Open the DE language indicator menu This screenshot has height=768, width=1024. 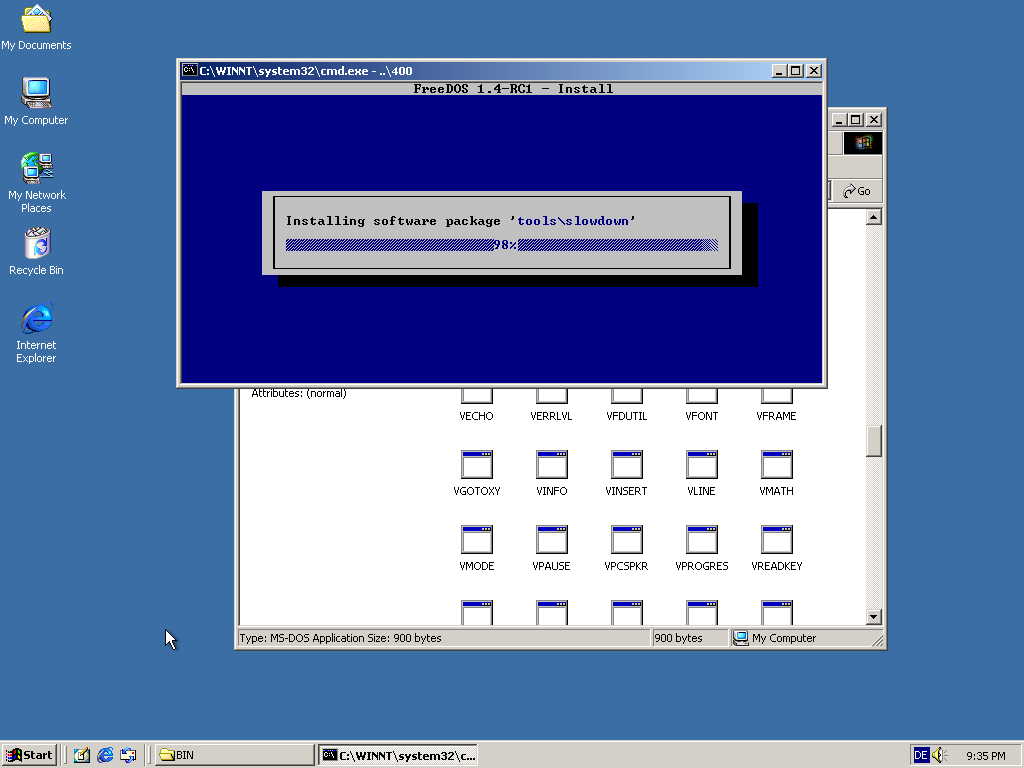[x=920, y=755]
